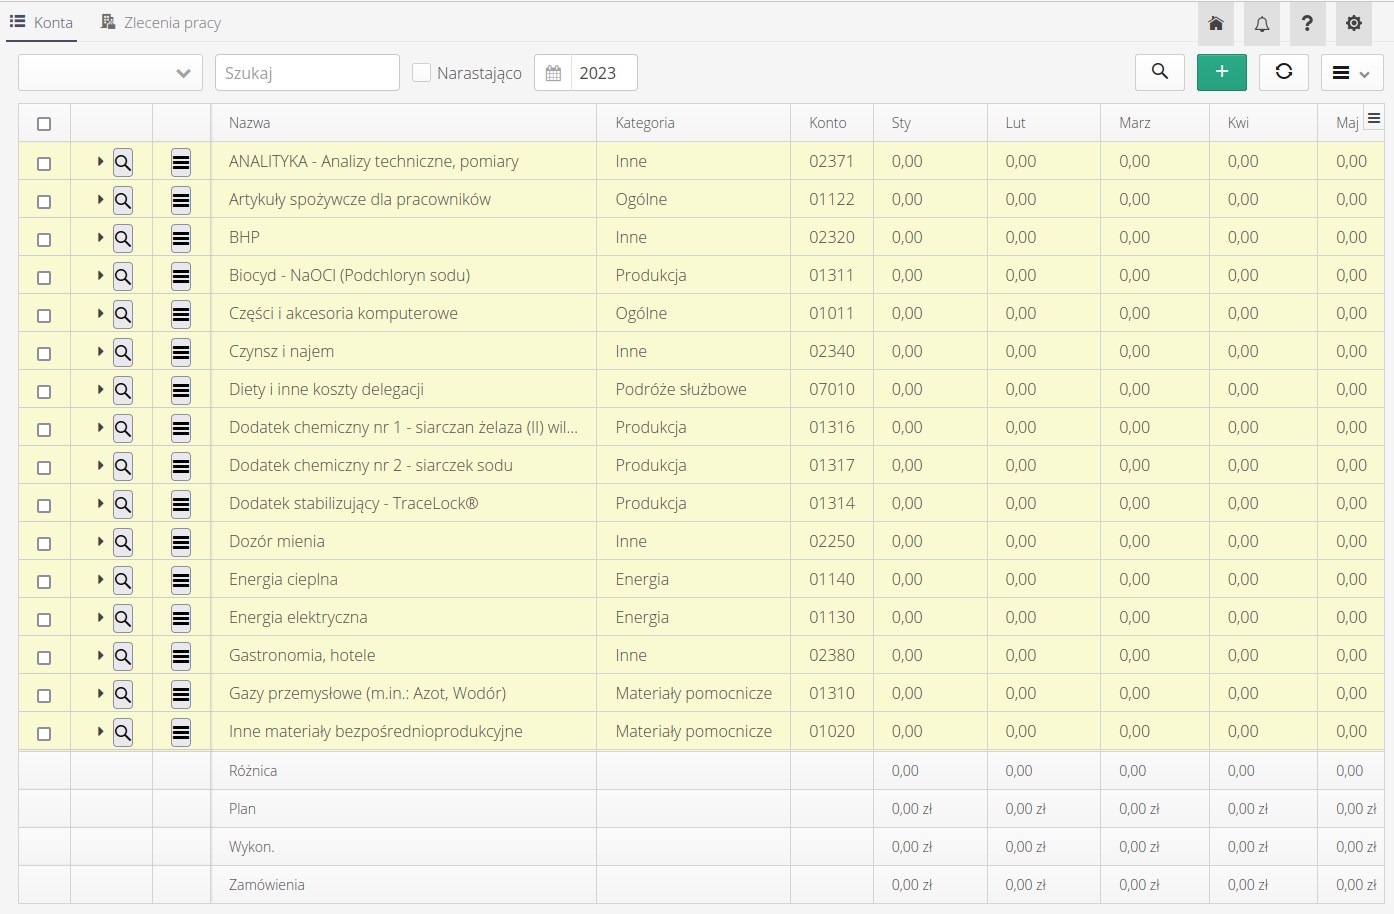Screen dimensions: 1394x914
Task: Open notifications bell icon
Action: (1261, 23)
